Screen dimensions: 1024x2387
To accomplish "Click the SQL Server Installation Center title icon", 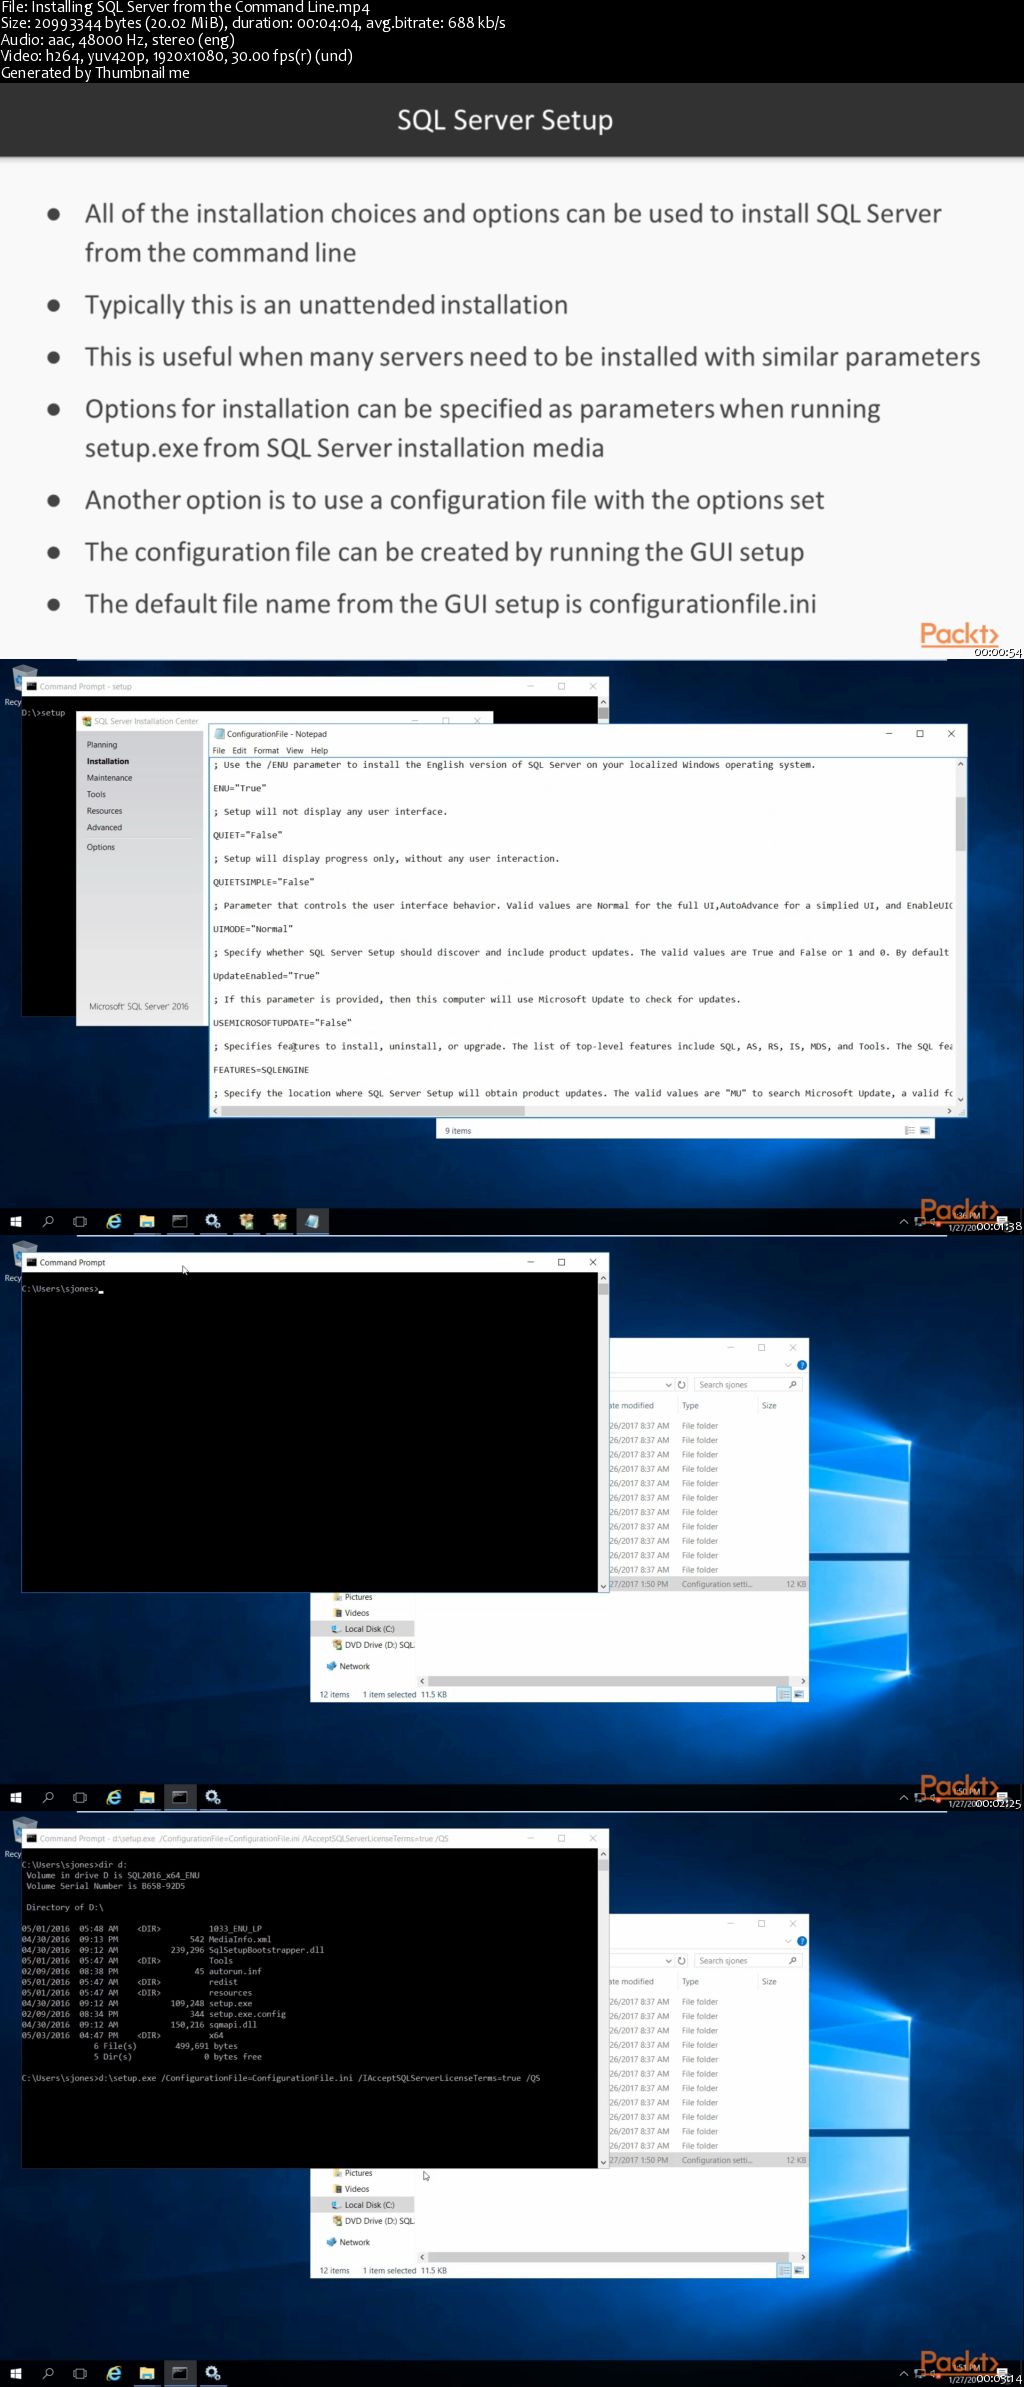I will coord(87,721).
